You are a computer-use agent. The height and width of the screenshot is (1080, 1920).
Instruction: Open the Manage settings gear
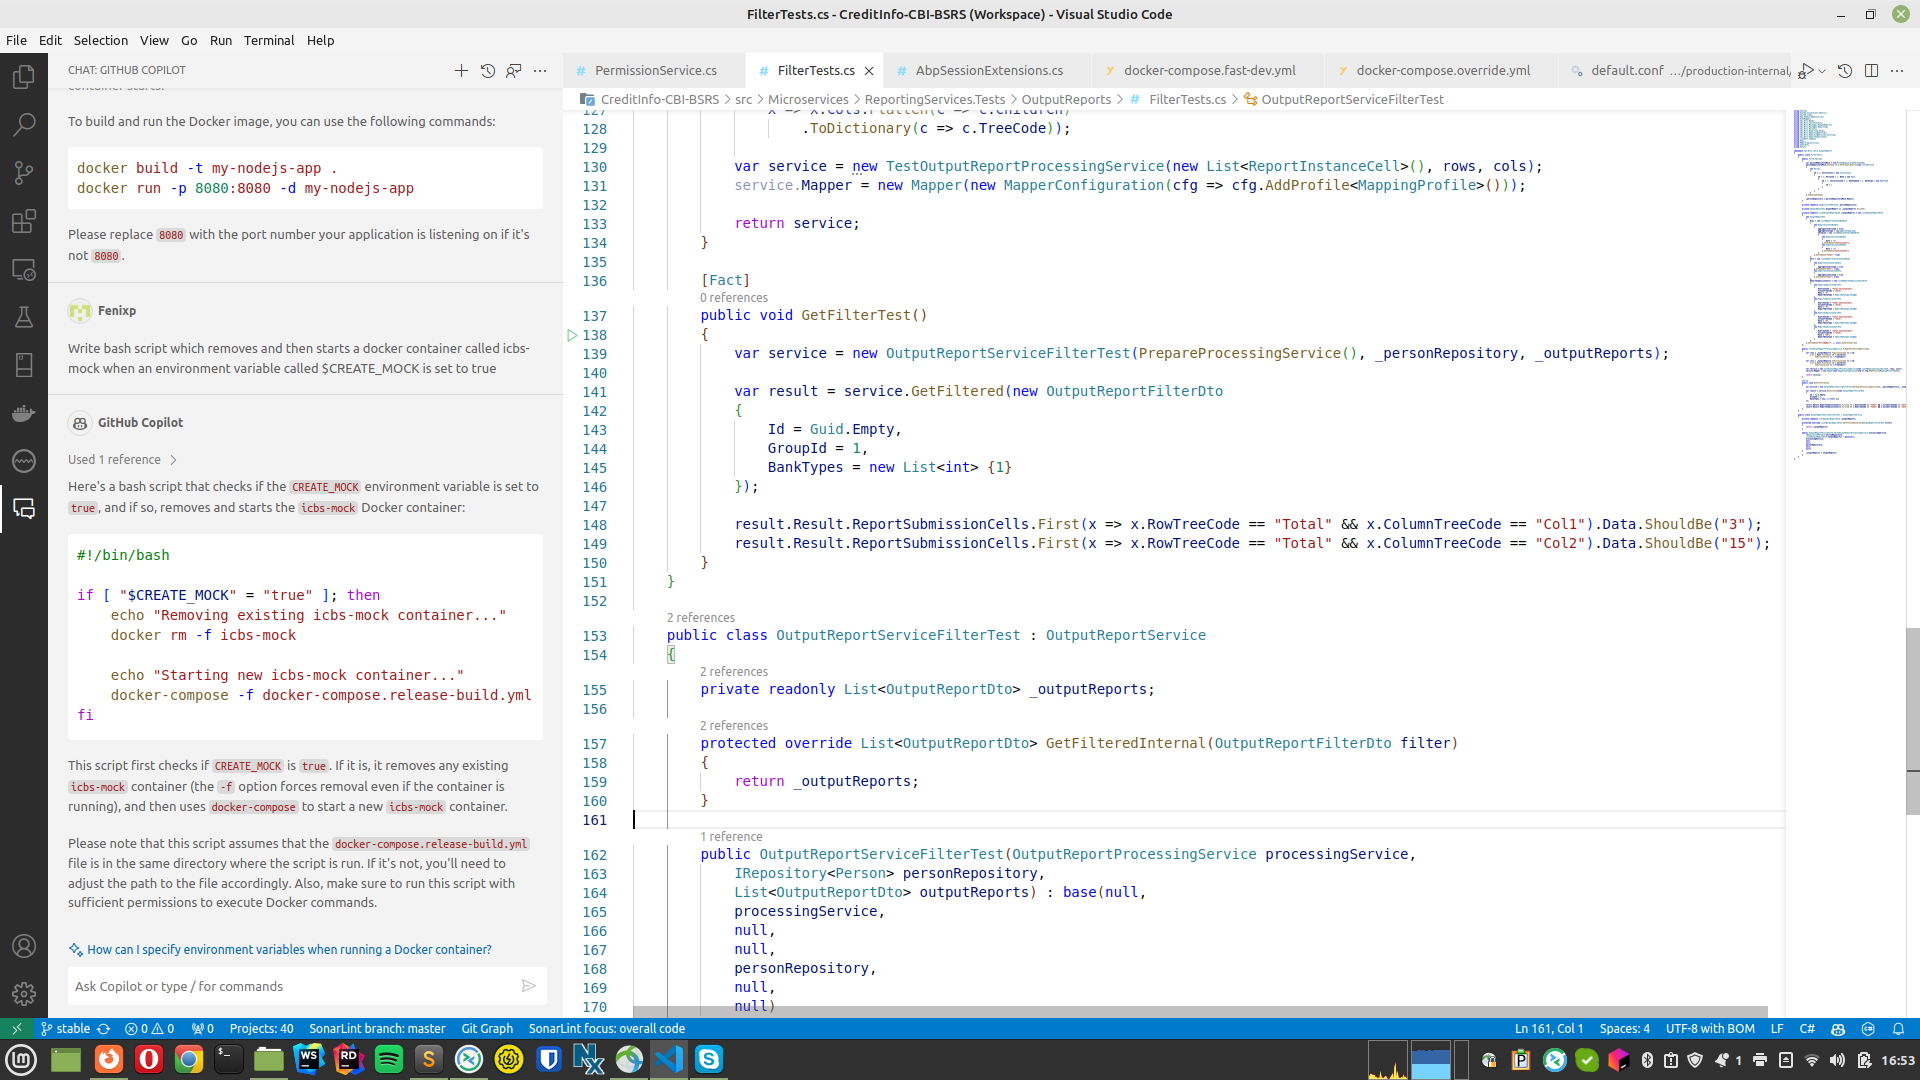tap(24, 994)
